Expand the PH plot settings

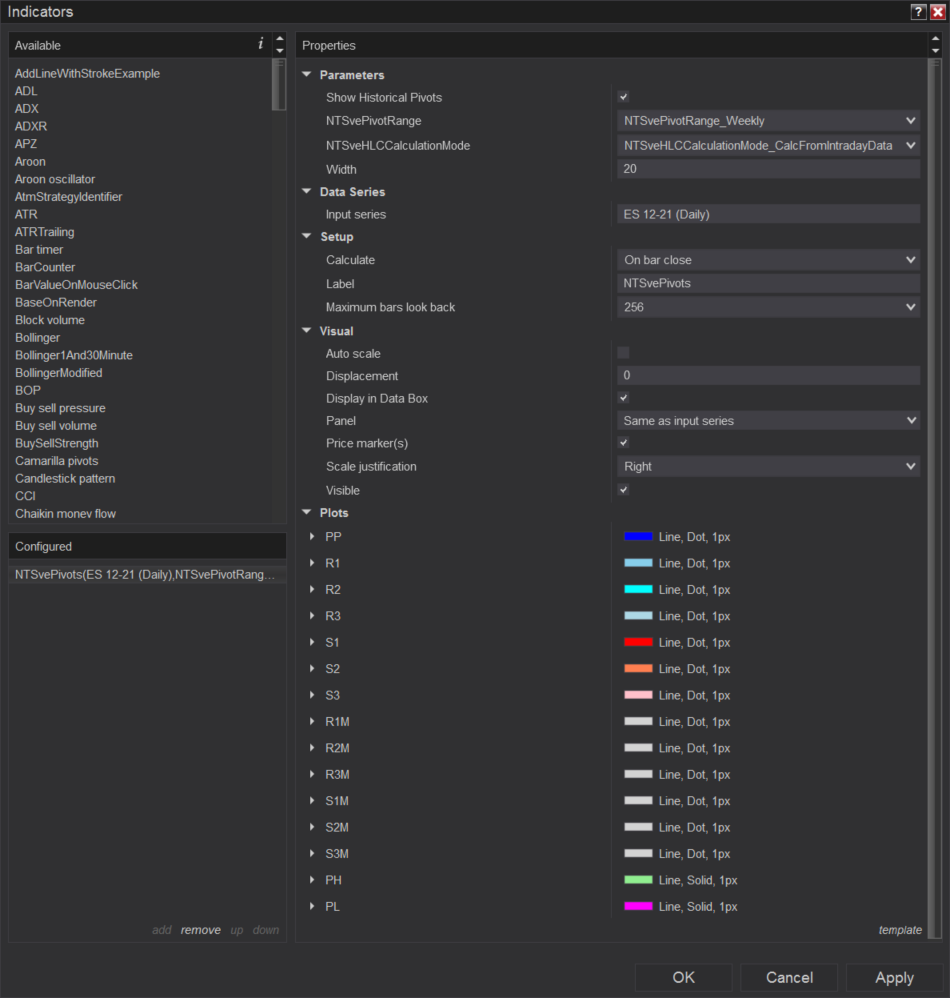(x=312, y=880)
